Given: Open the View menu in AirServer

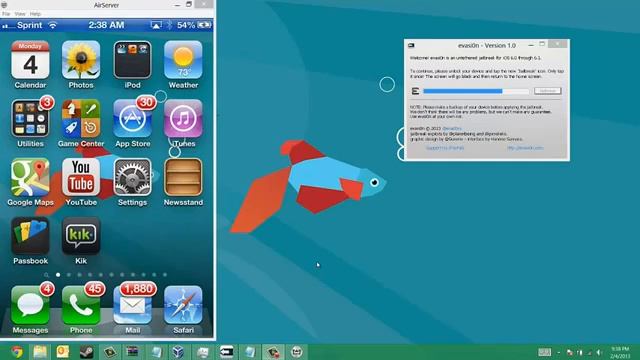Looking at the screenshot, I should [20, 14].
